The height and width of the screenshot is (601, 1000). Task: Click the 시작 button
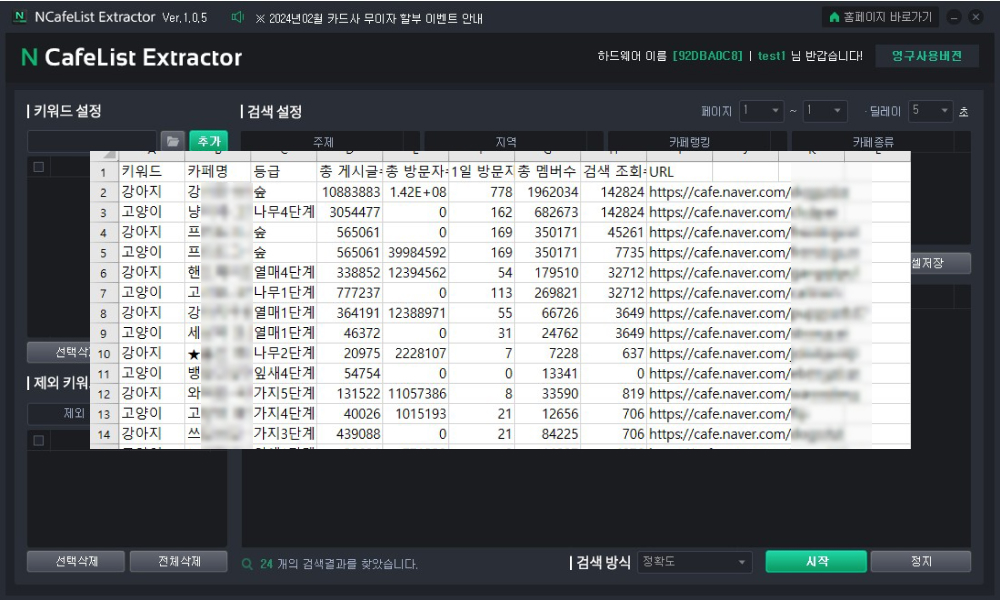(816, 561)
